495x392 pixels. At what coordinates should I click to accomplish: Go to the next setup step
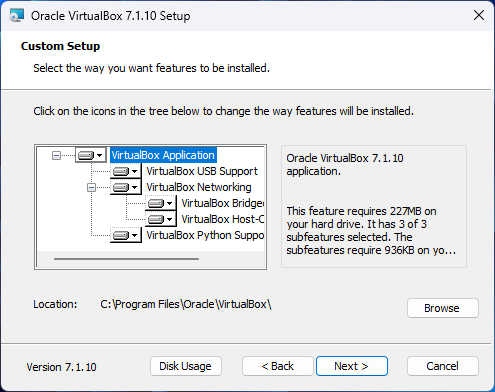[352, 366]
